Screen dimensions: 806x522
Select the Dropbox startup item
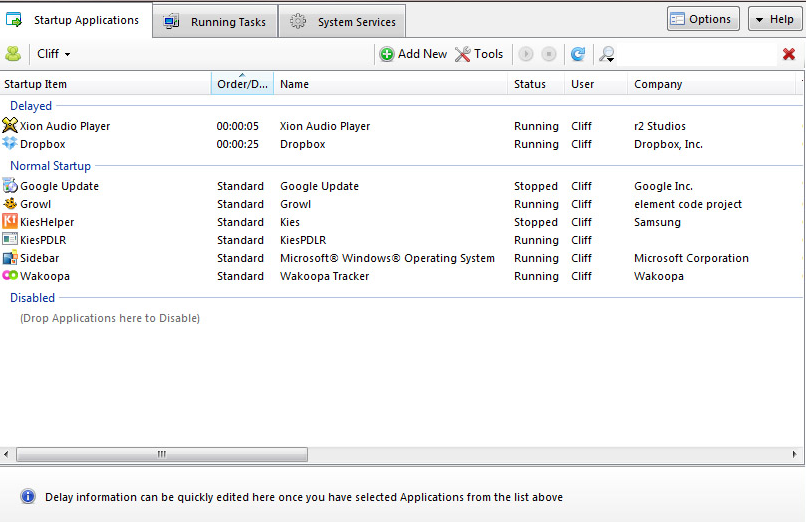tap(43, 144)
